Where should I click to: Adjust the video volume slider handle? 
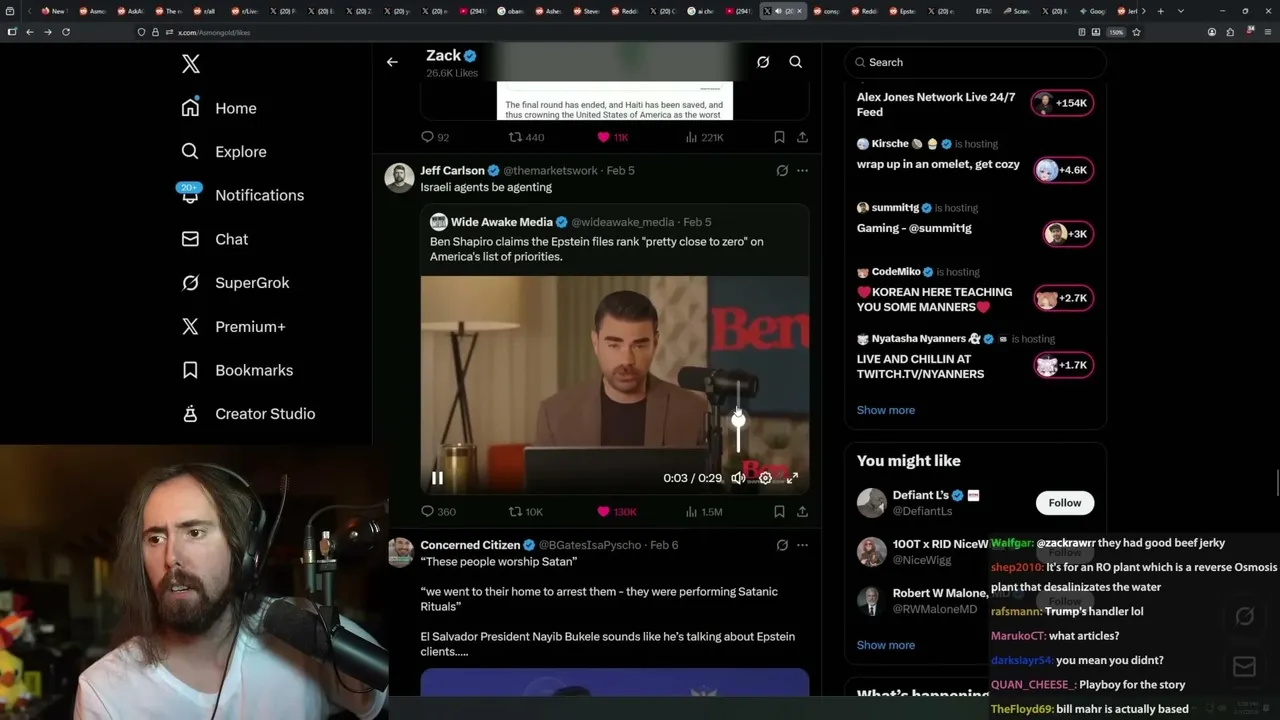[x=738, y=419]
